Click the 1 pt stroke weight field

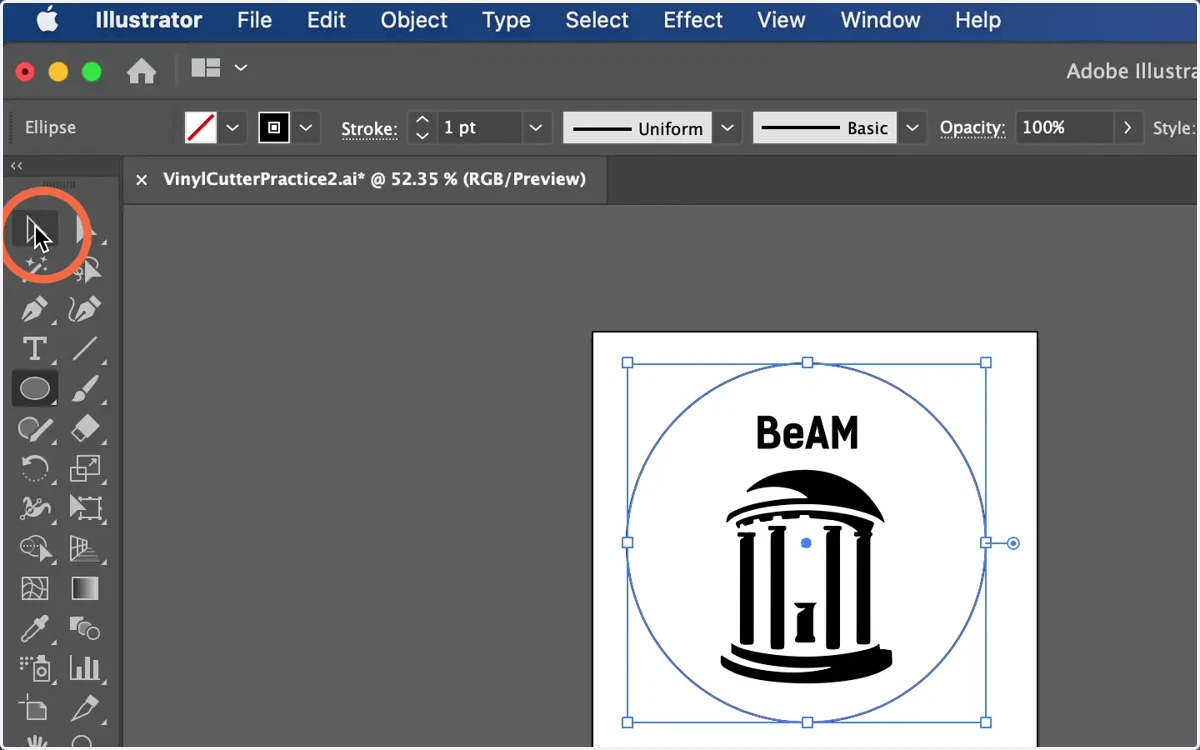(x=480, y=128)
